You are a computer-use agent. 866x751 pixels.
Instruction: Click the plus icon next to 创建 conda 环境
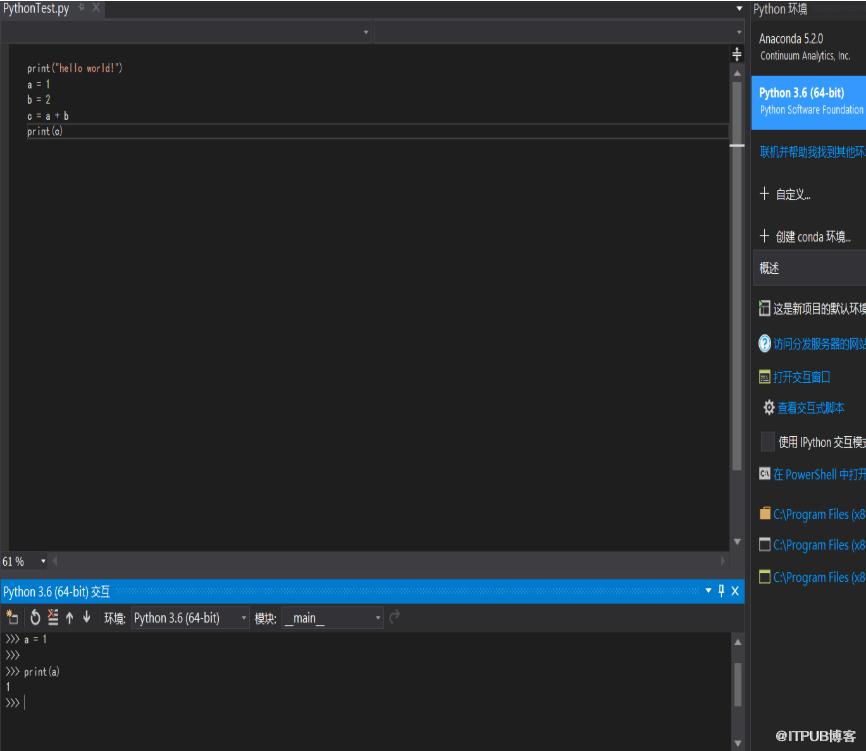coord(764,236)
